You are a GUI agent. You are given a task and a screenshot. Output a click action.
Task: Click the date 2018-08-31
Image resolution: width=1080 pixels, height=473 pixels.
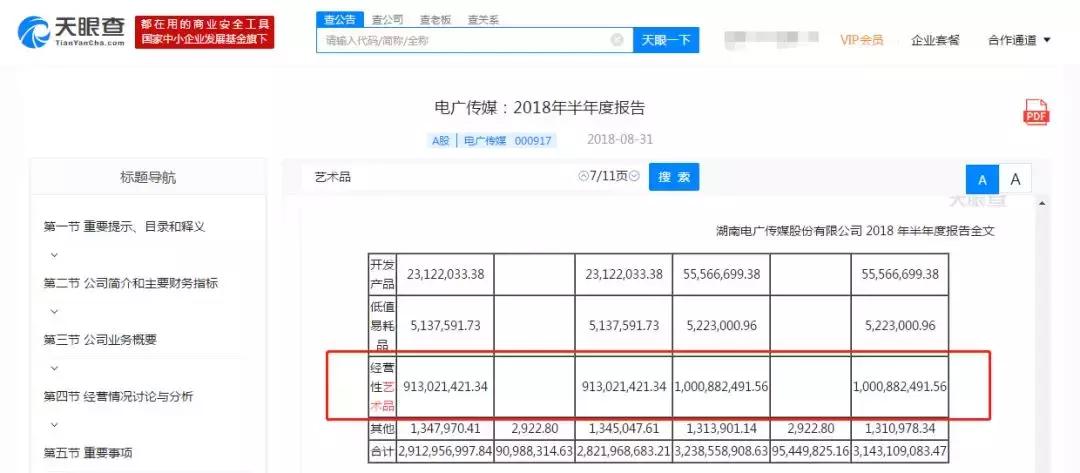620,140
